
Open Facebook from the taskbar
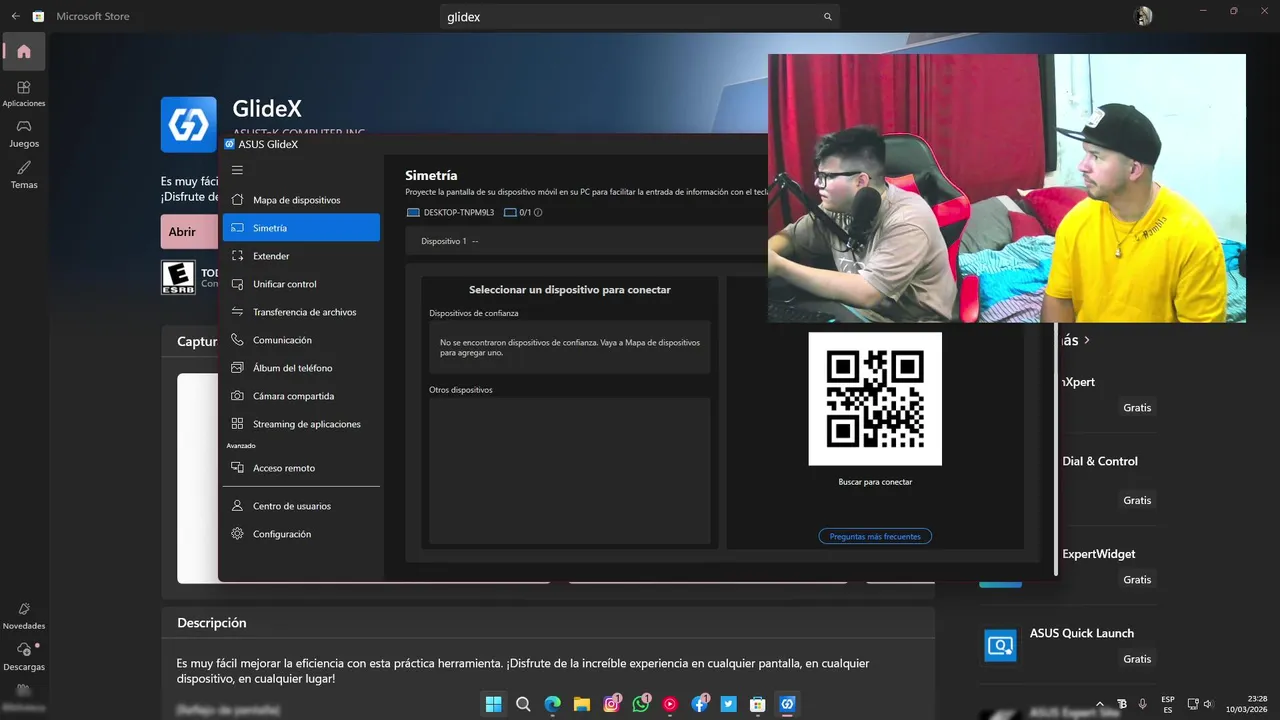point(700,704)
